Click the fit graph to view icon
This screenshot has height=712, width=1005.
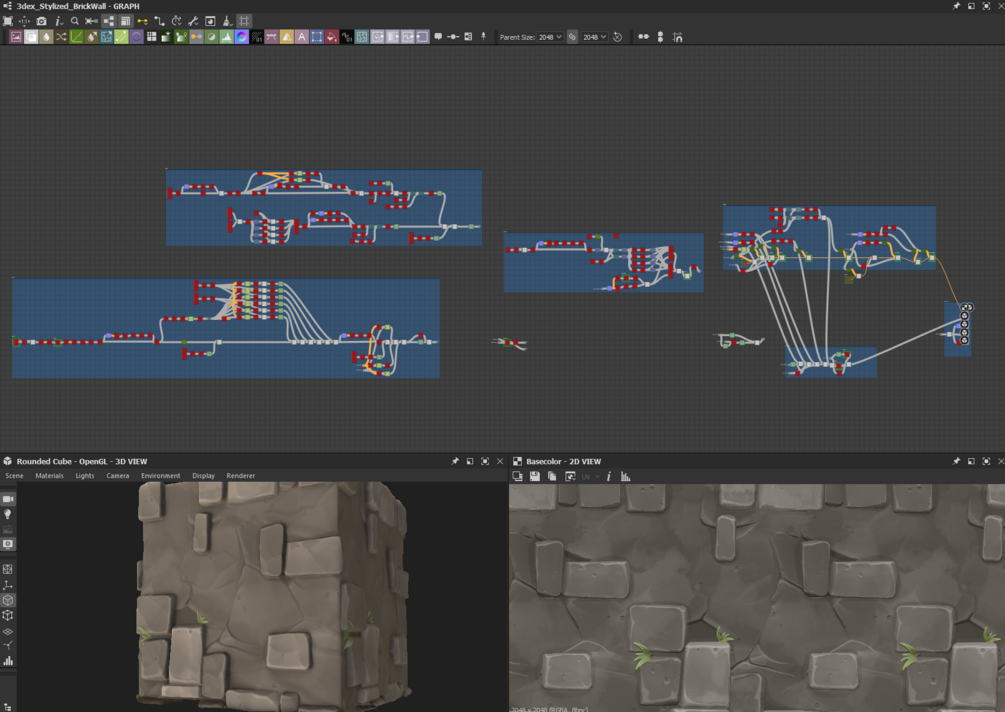(x=8, y=21)
